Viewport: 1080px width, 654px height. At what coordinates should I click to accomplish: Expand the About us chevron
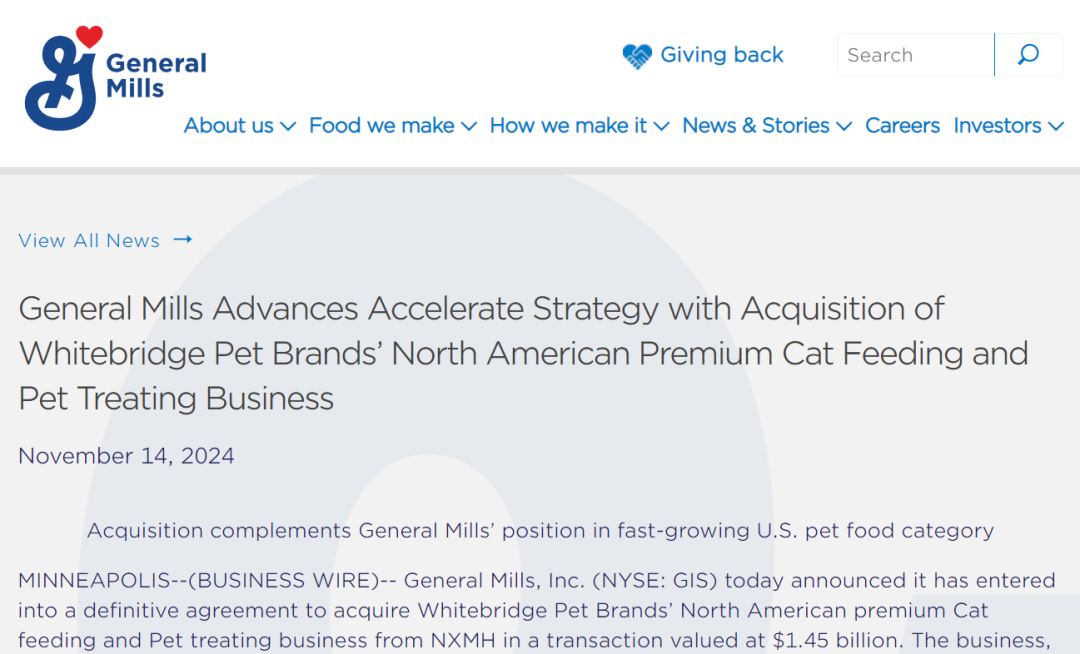coord(288,126)
